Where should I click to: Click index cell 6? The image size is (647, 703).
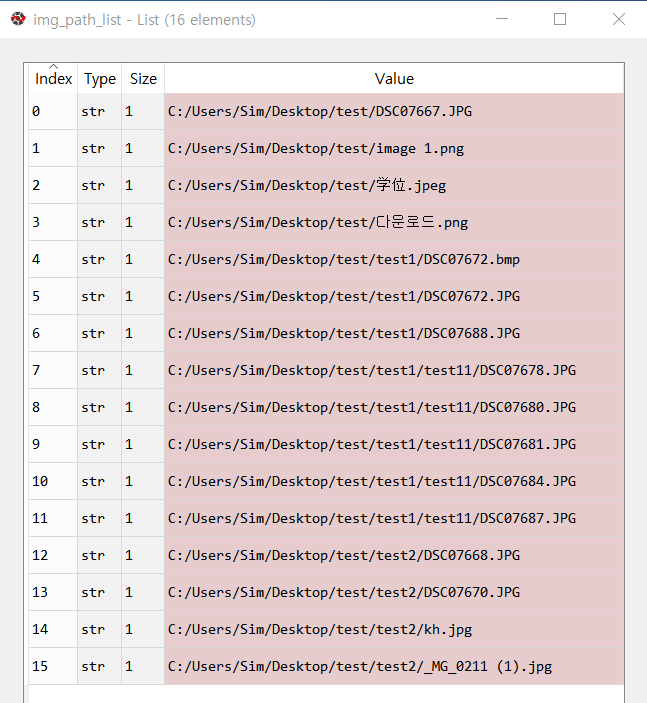[53, 334]
